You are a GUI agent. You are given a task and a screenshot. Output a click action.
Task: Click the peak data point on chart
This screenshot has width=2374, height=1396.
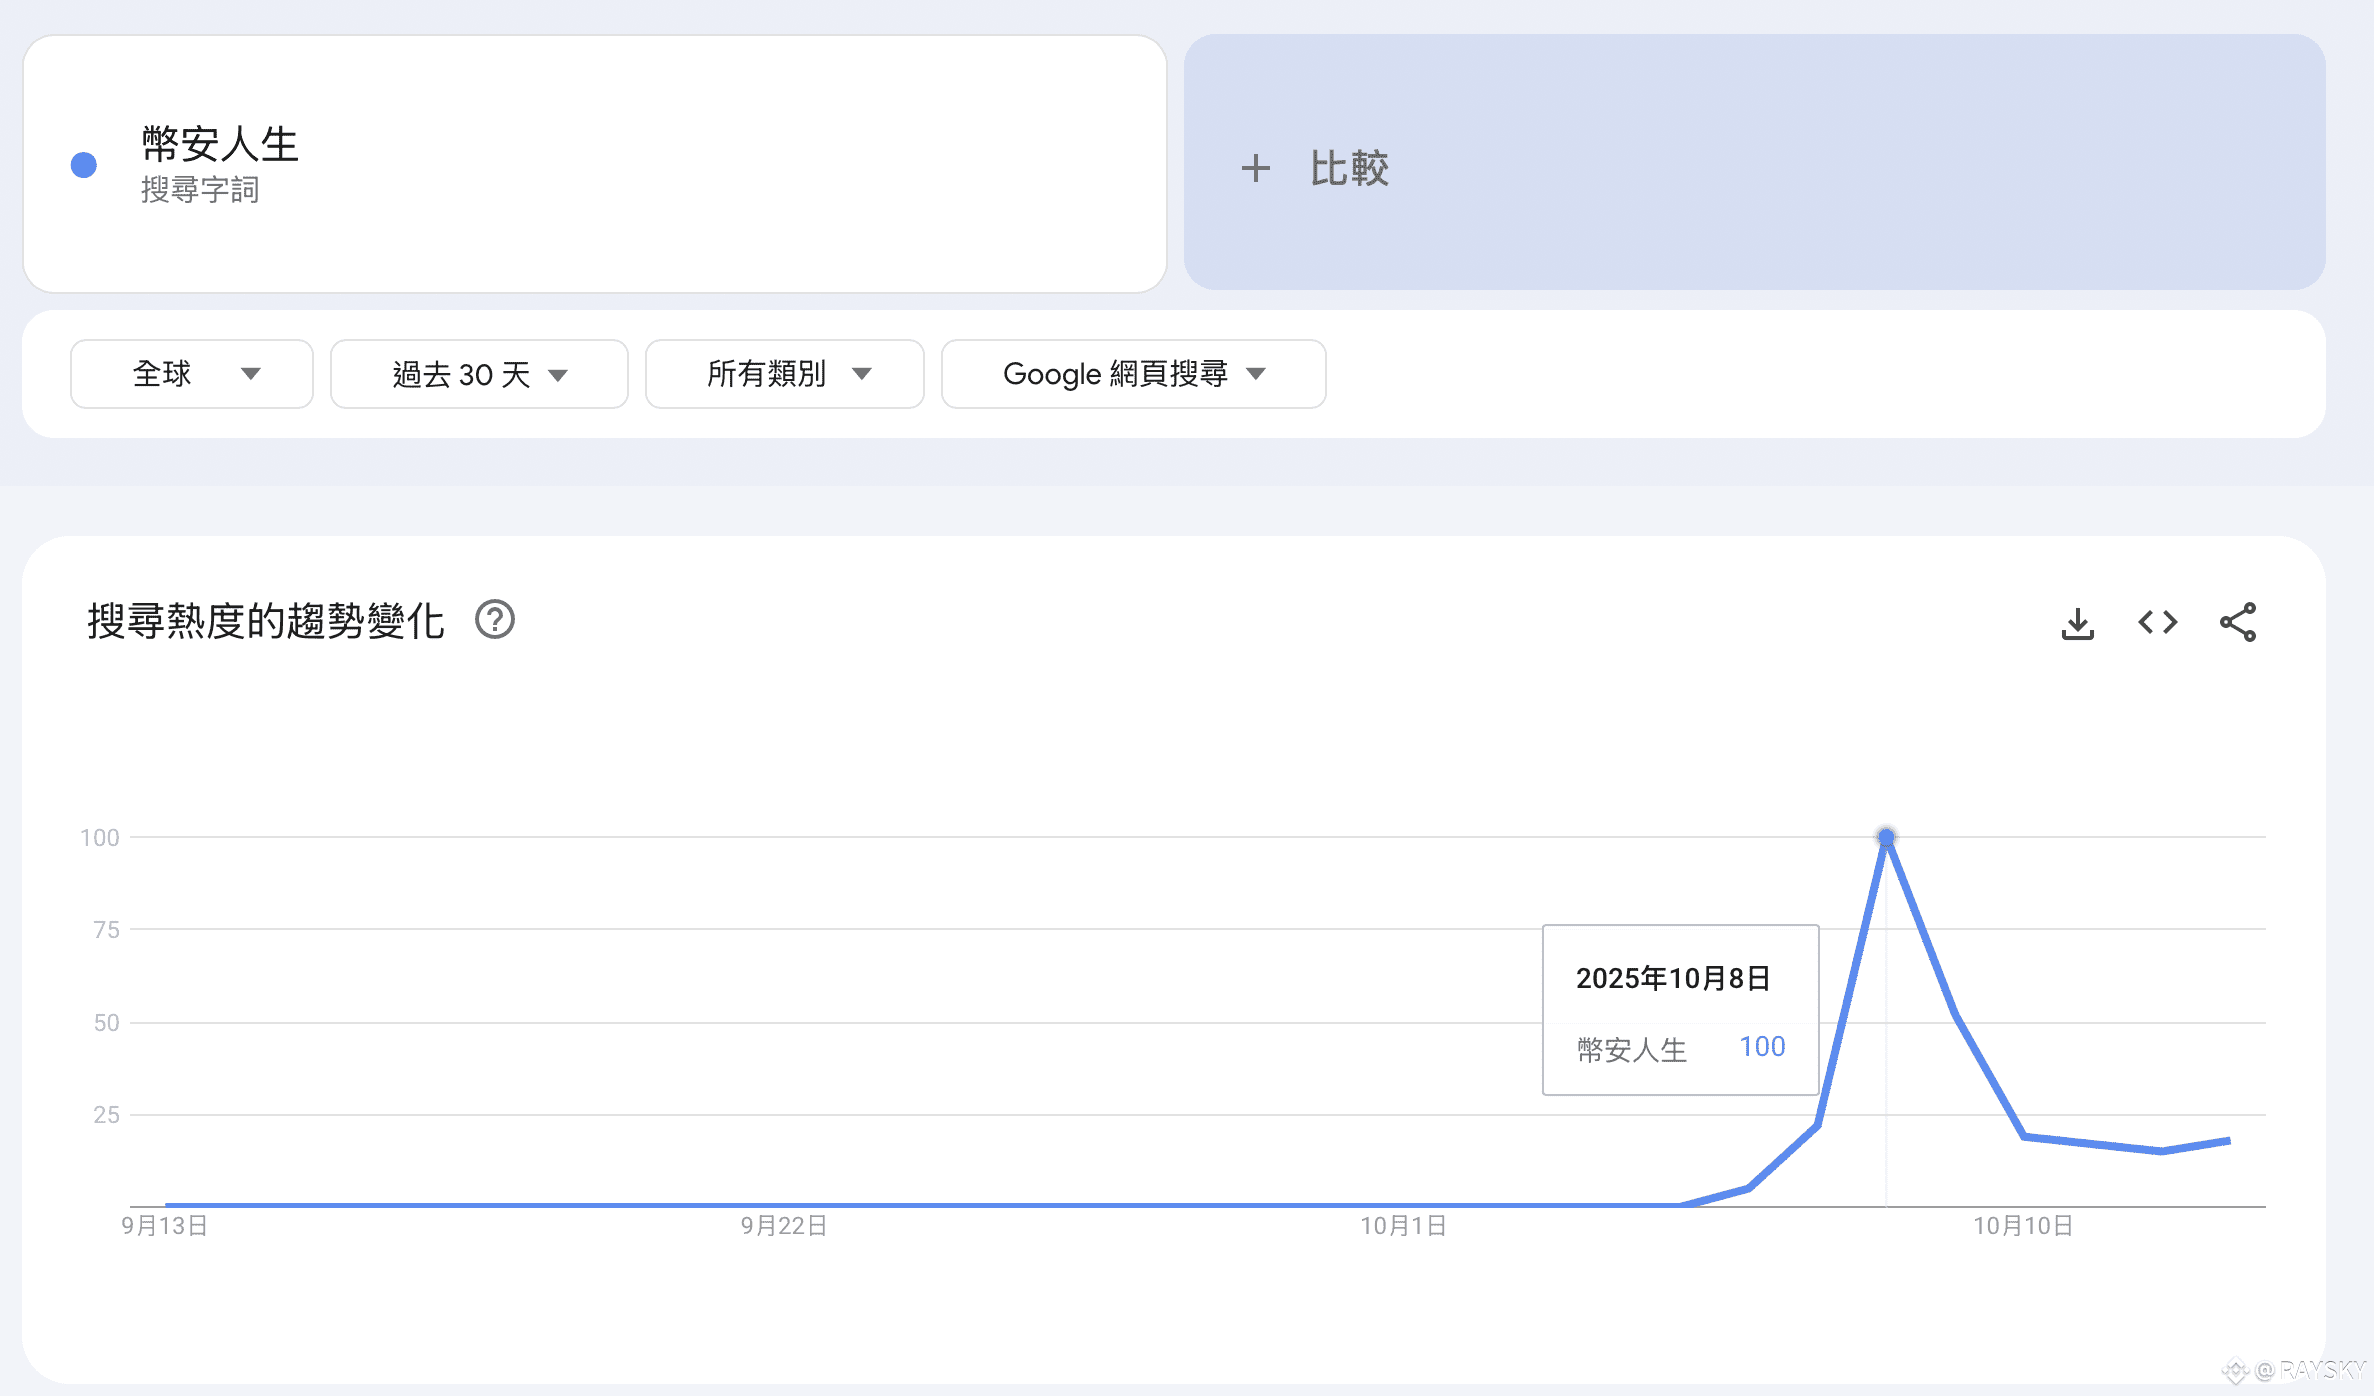coord(1886,837)
